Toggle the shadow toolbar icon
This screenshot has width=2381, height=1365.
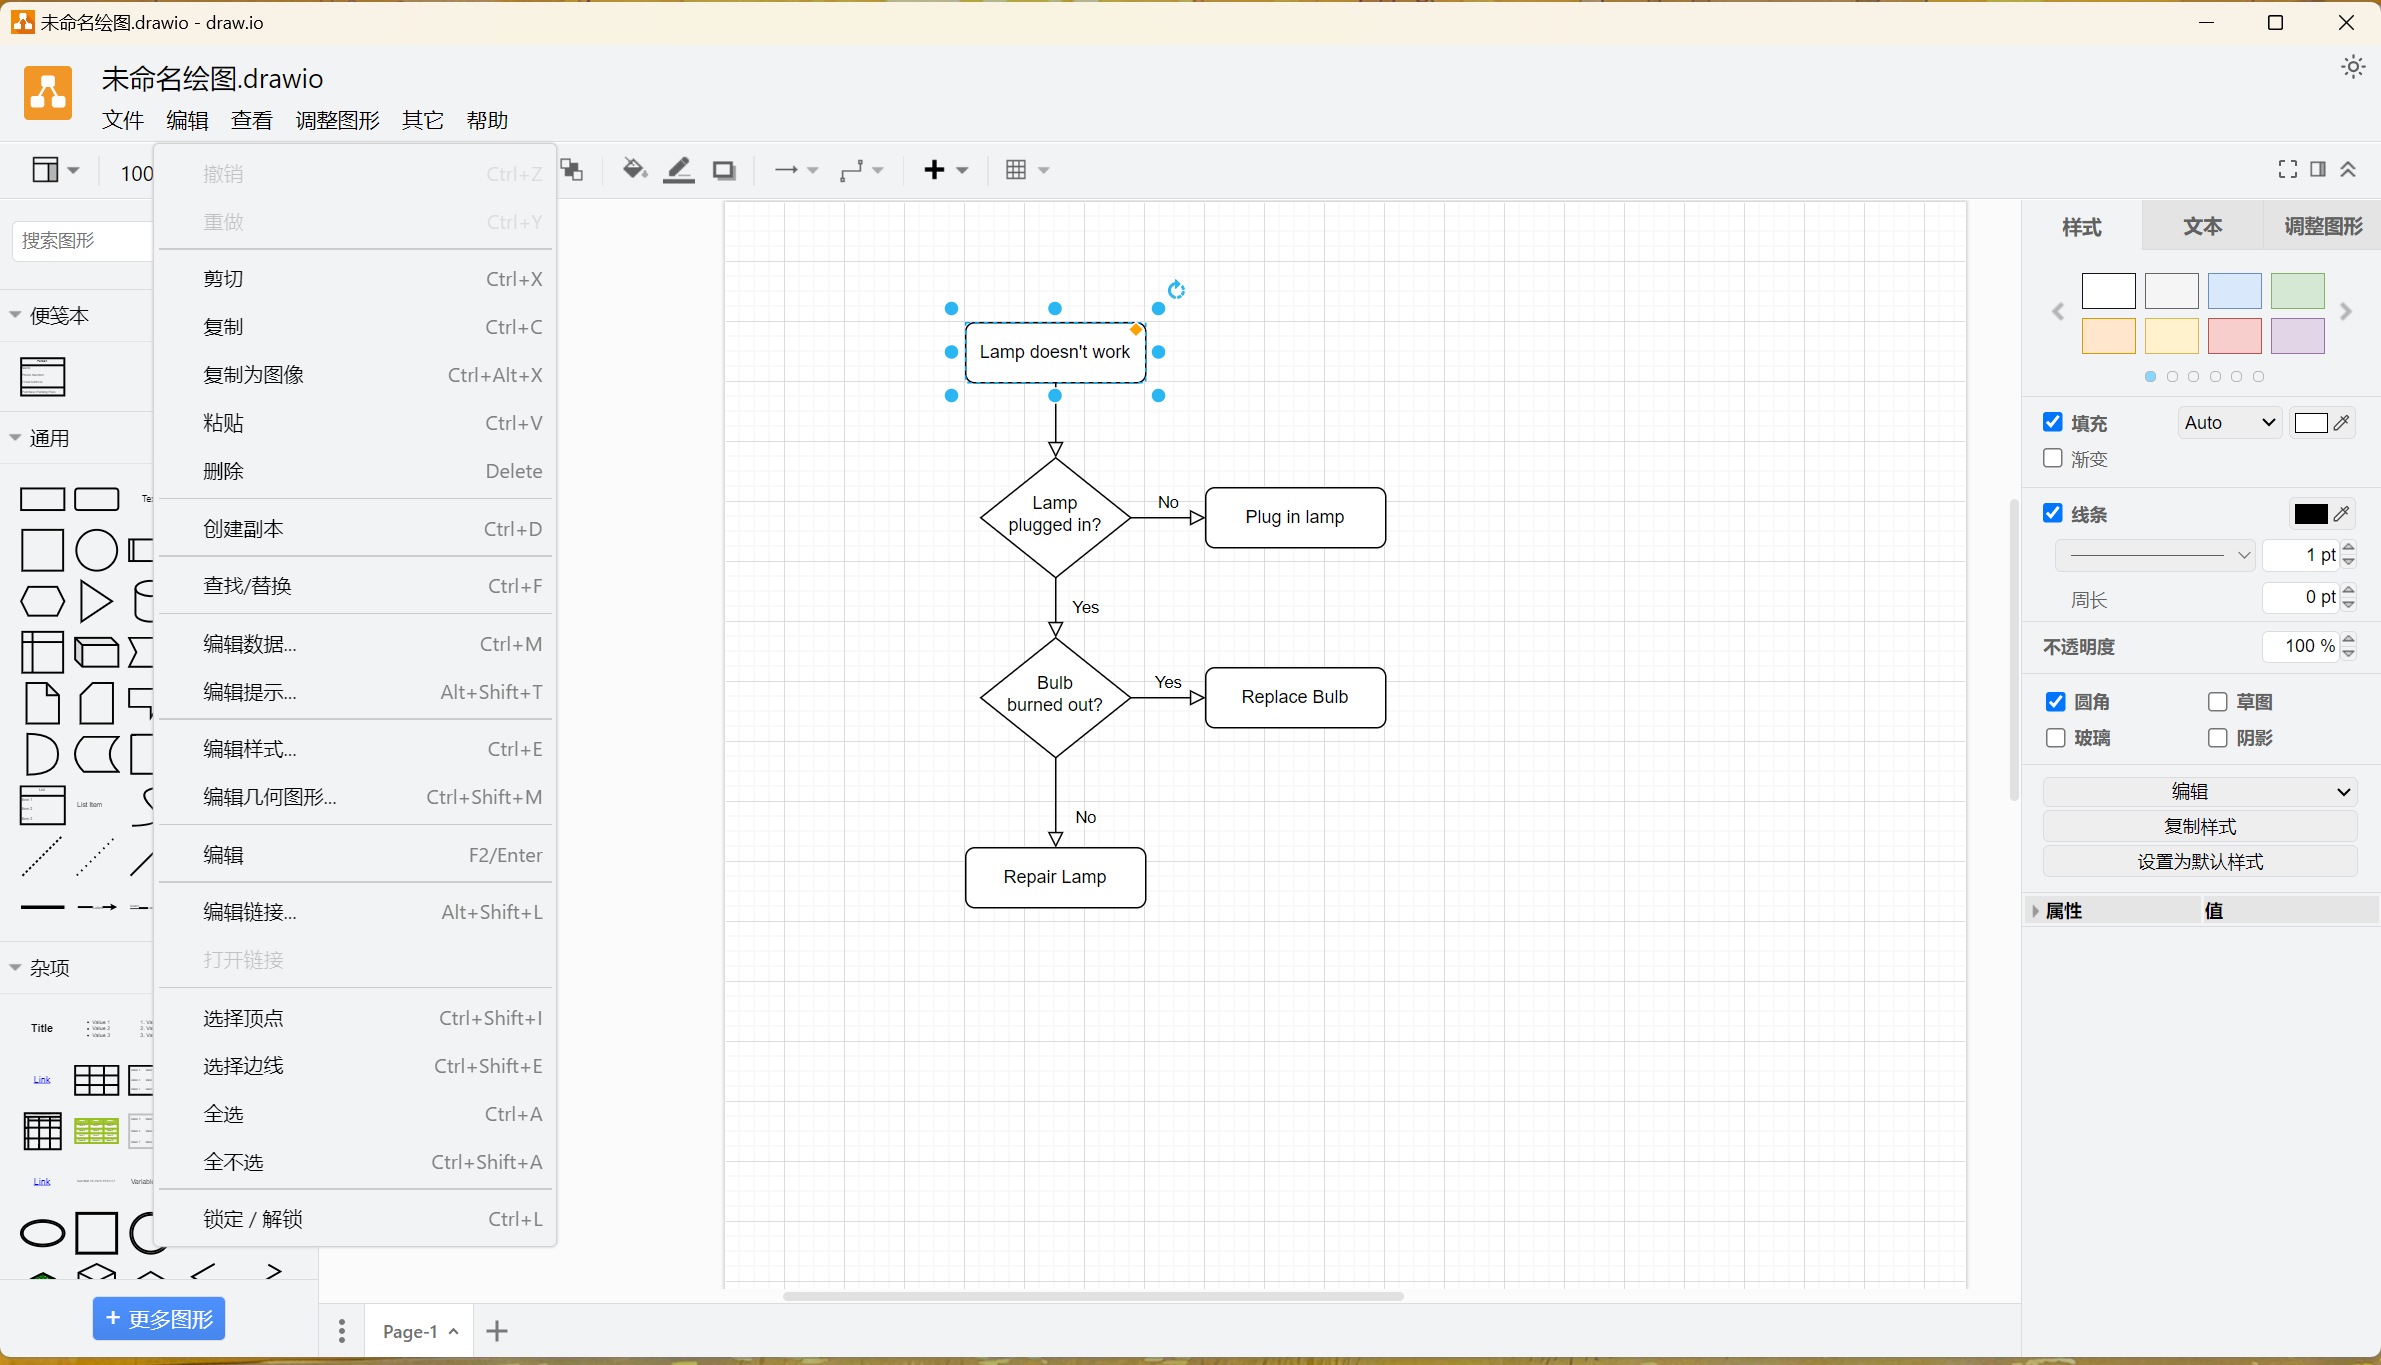(x=724, y=170)
